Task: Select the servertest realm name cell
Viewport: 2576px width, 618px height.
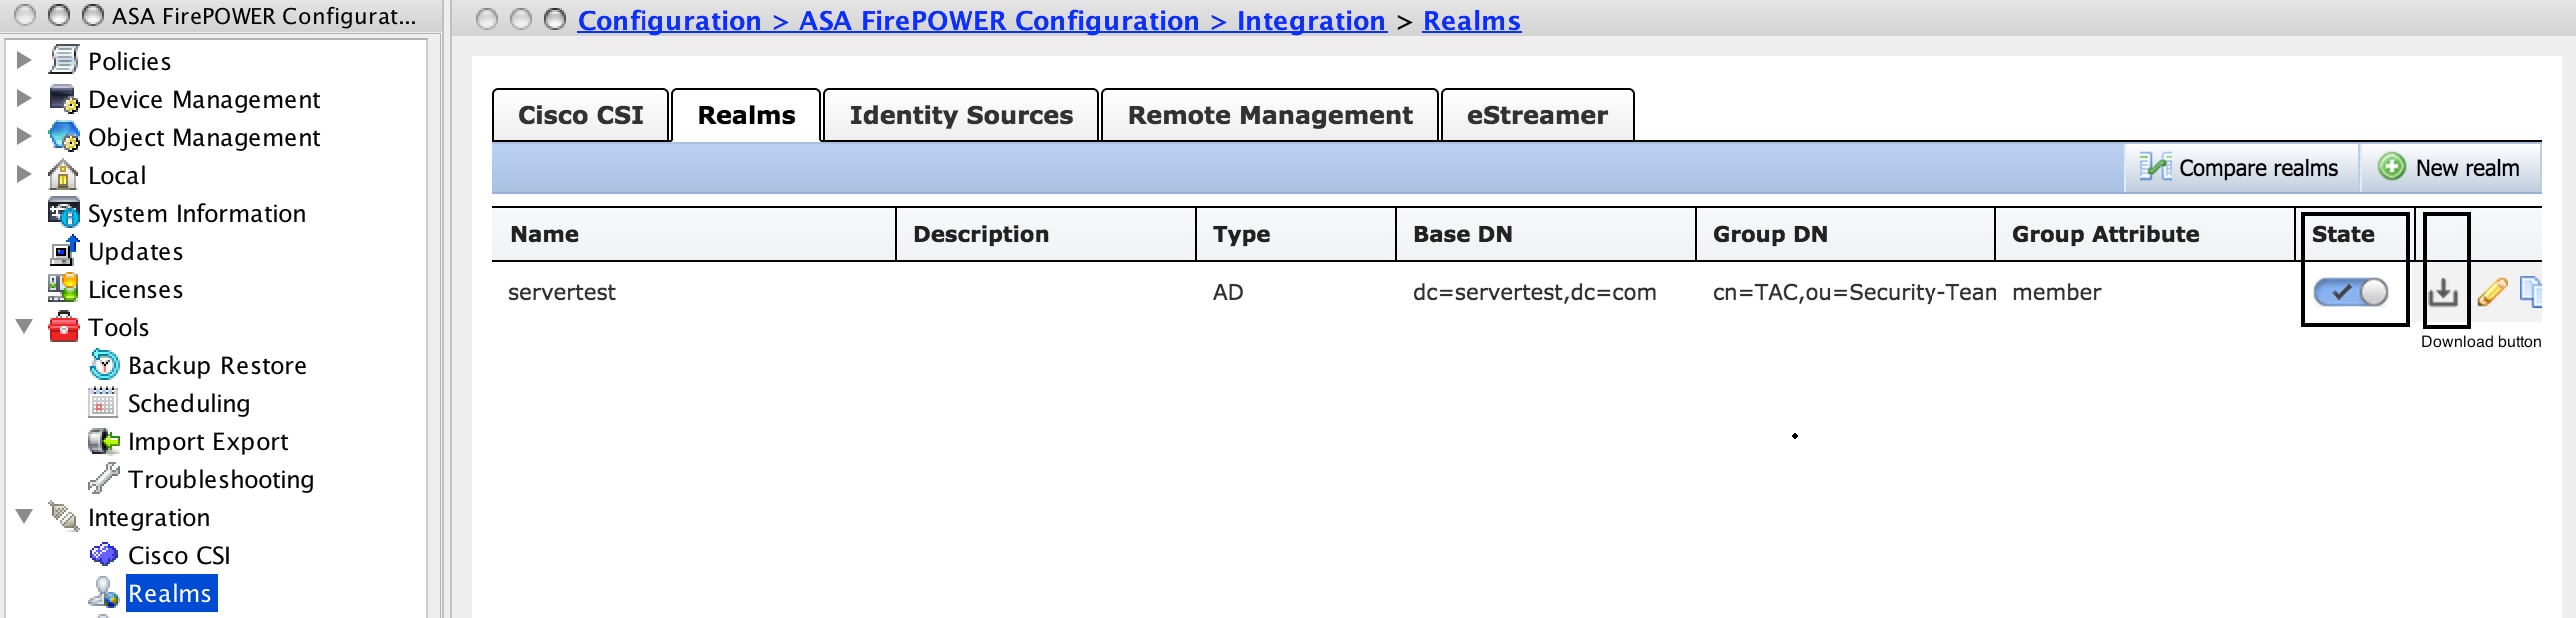Action: [x=561, y=292]
